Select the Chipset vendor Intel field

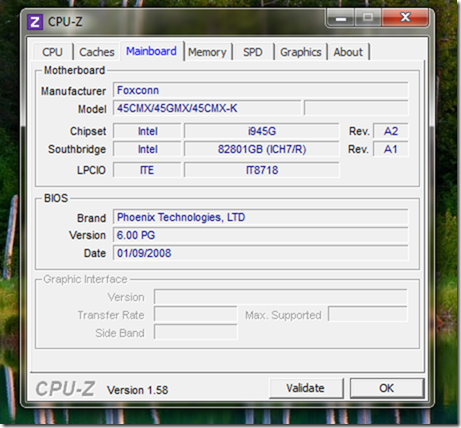[x=147, y=131]
